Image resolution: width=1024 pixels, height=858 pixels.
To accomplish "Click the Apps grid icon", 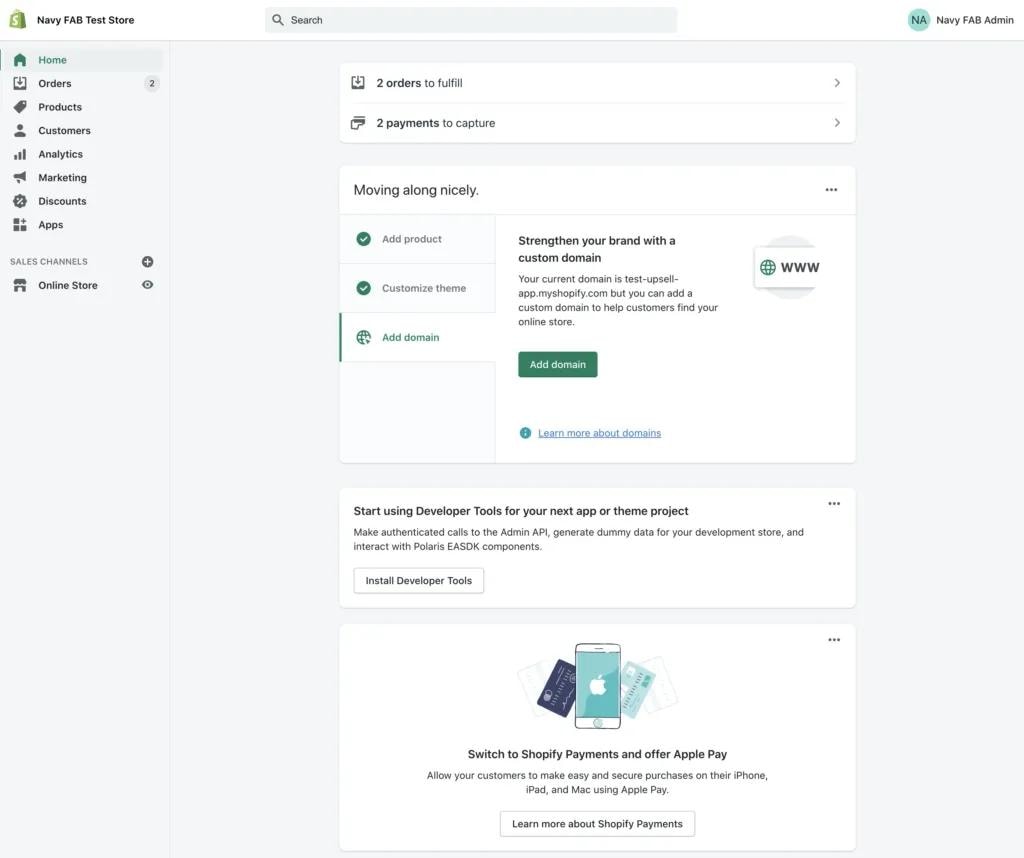I will [20, 225].
